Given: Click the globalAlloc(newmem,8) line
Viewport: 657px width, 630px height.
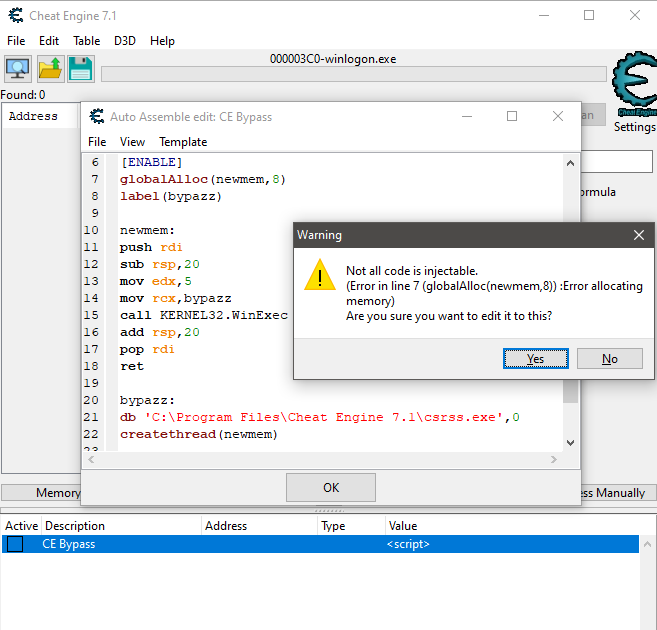Looking at the screenshot, I should (x=203, y=179).
